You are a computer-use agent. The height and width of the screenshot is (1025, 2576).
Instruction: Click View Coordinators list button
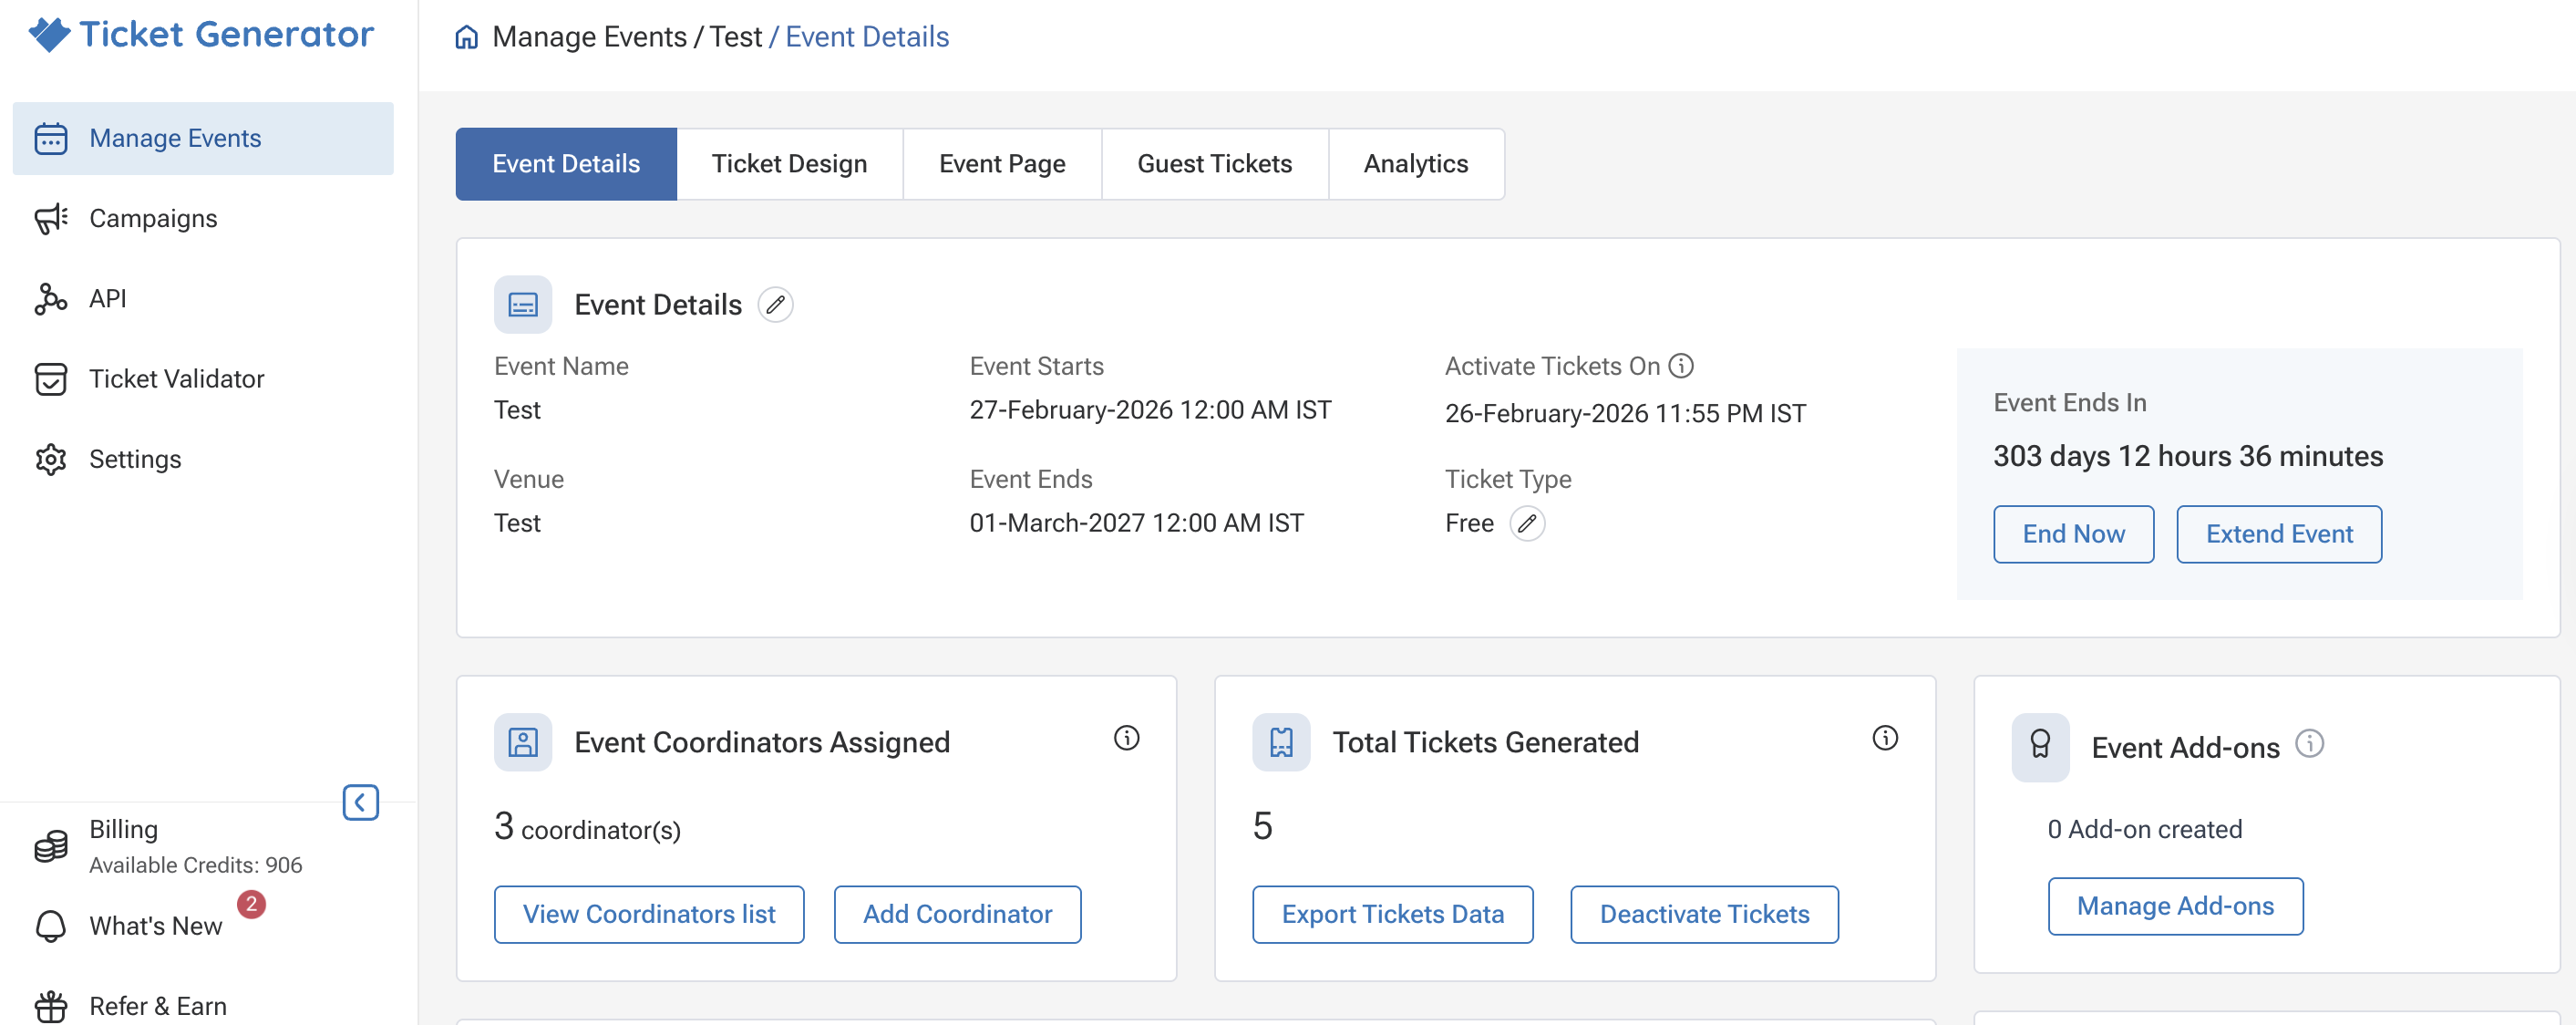coord(649,914)
